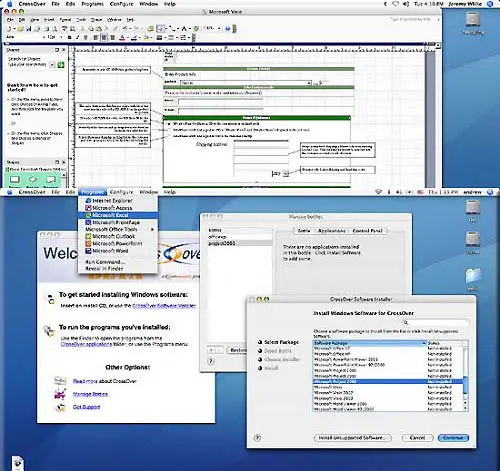Viewport: 500px width, 471px height.
Task: Select the highlighted Microsoft Excel menu entry
Action: click(x=117, y=215)
